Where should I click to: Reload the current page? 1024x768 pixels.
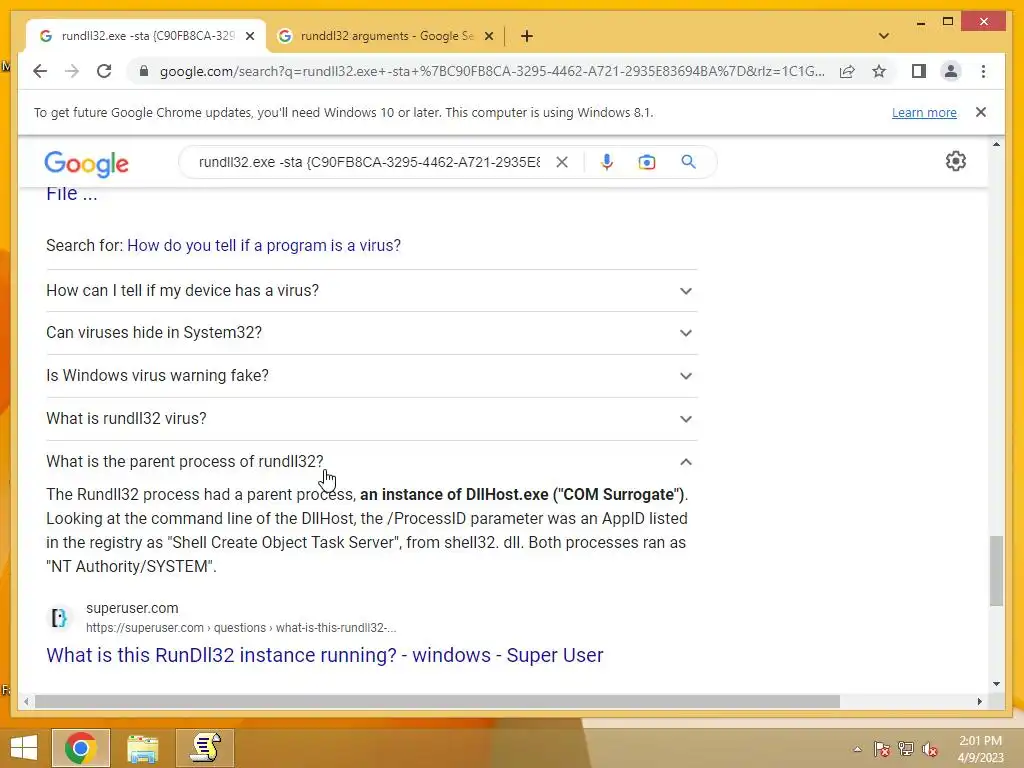104,71
